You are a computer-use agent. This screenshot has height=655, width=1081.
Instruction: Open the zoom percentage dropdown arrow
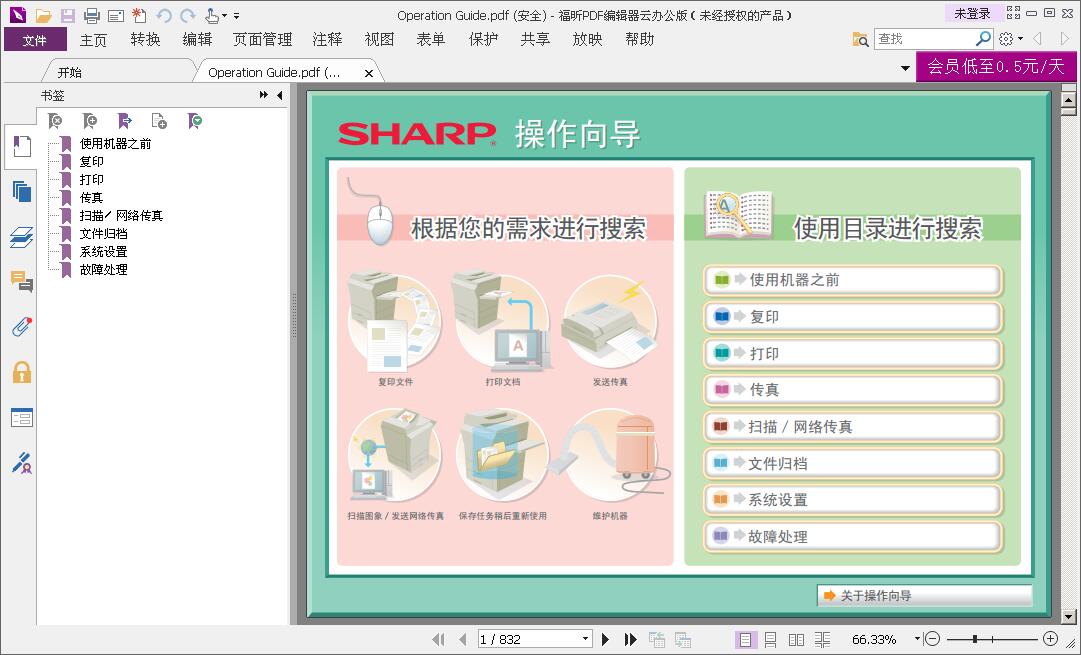click(917, 638)
